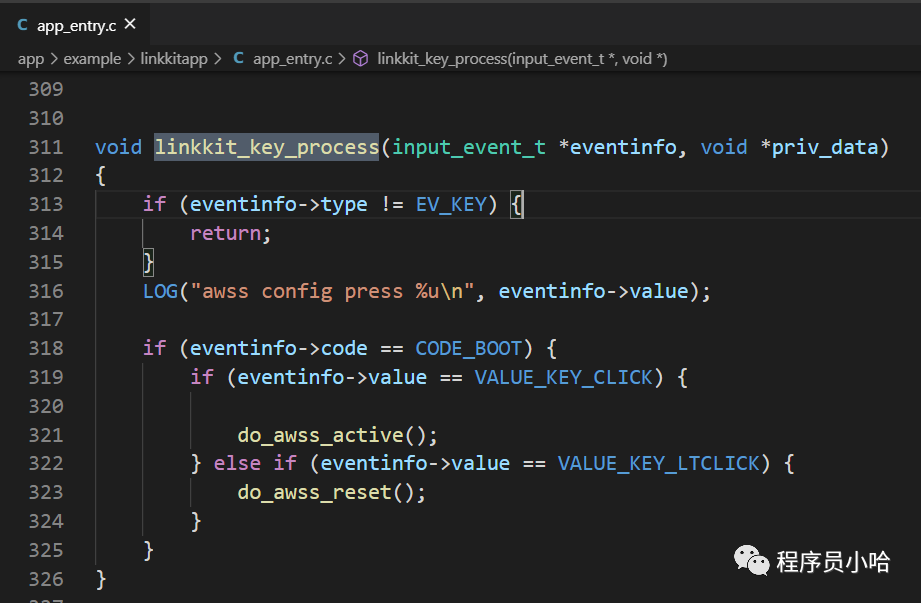Open the 'example' breadcrumb segment
921x603 pixels.
[x=92, y=59]
